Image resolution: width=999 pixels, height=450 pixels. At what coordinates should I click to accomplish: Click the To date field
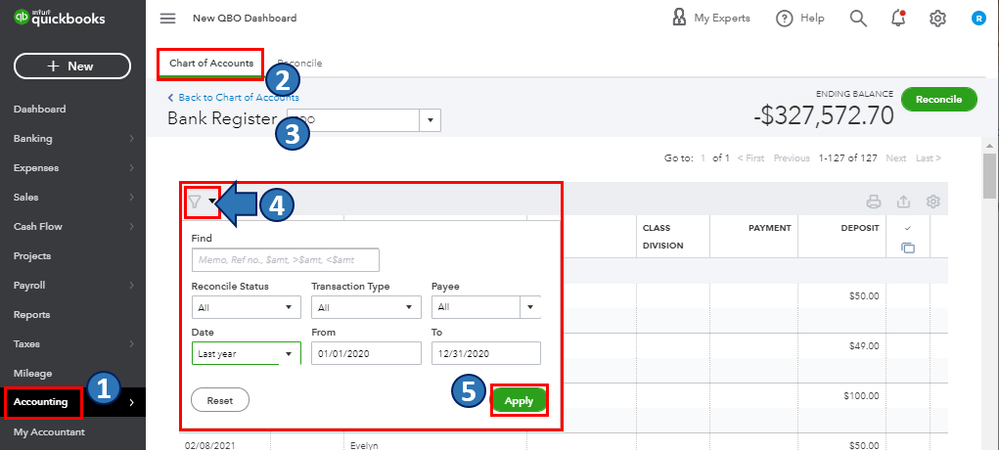pos(486,353)
